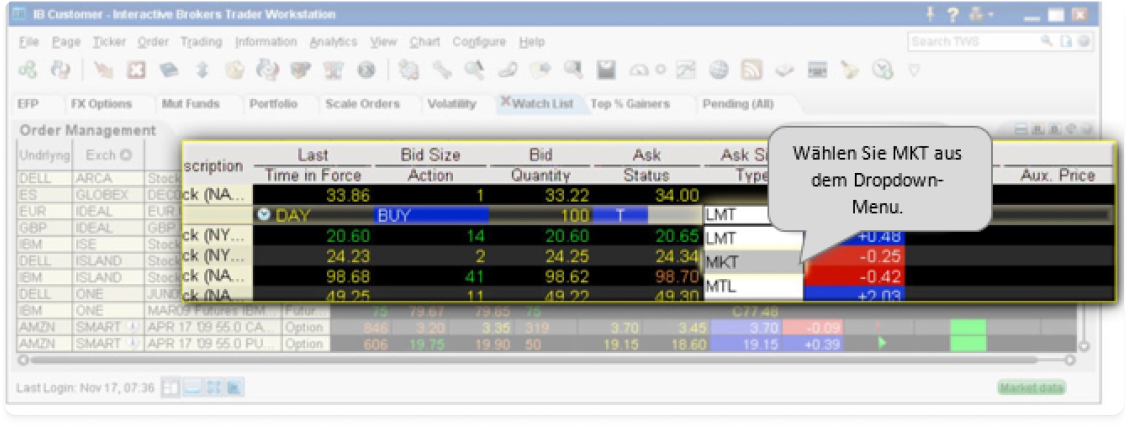The image size is (1128, 430).
Task: Click the red X box toolbar icon
Action: coord(137,70)
